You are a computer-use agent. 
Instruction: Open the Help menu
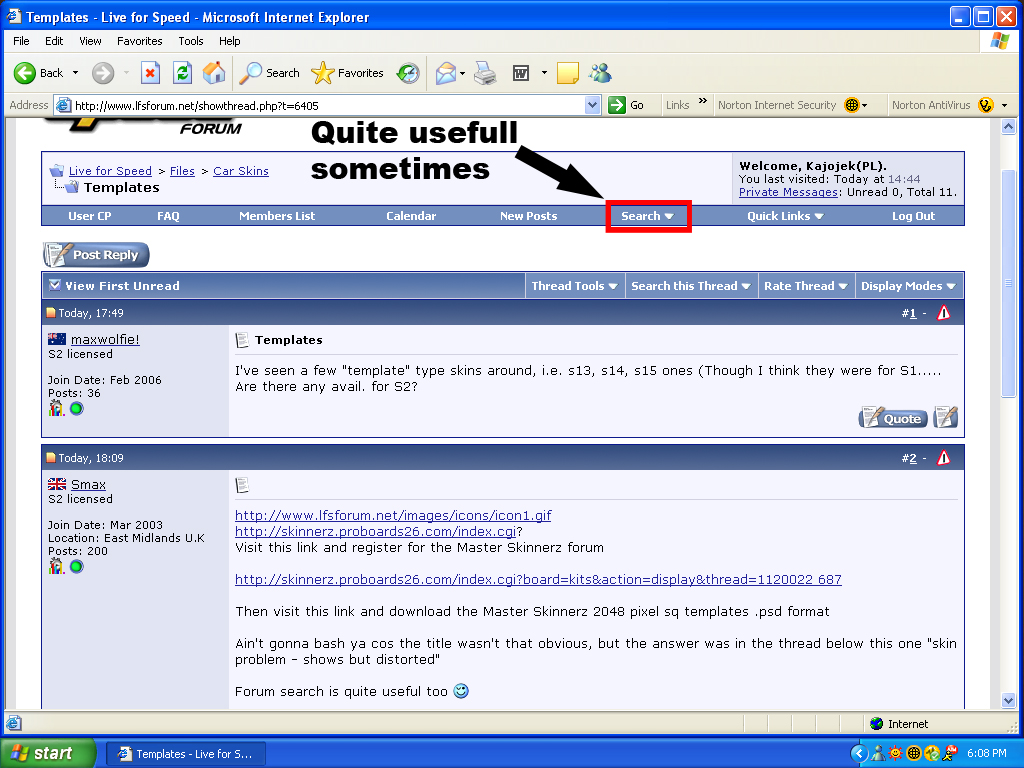pos(229,41)
